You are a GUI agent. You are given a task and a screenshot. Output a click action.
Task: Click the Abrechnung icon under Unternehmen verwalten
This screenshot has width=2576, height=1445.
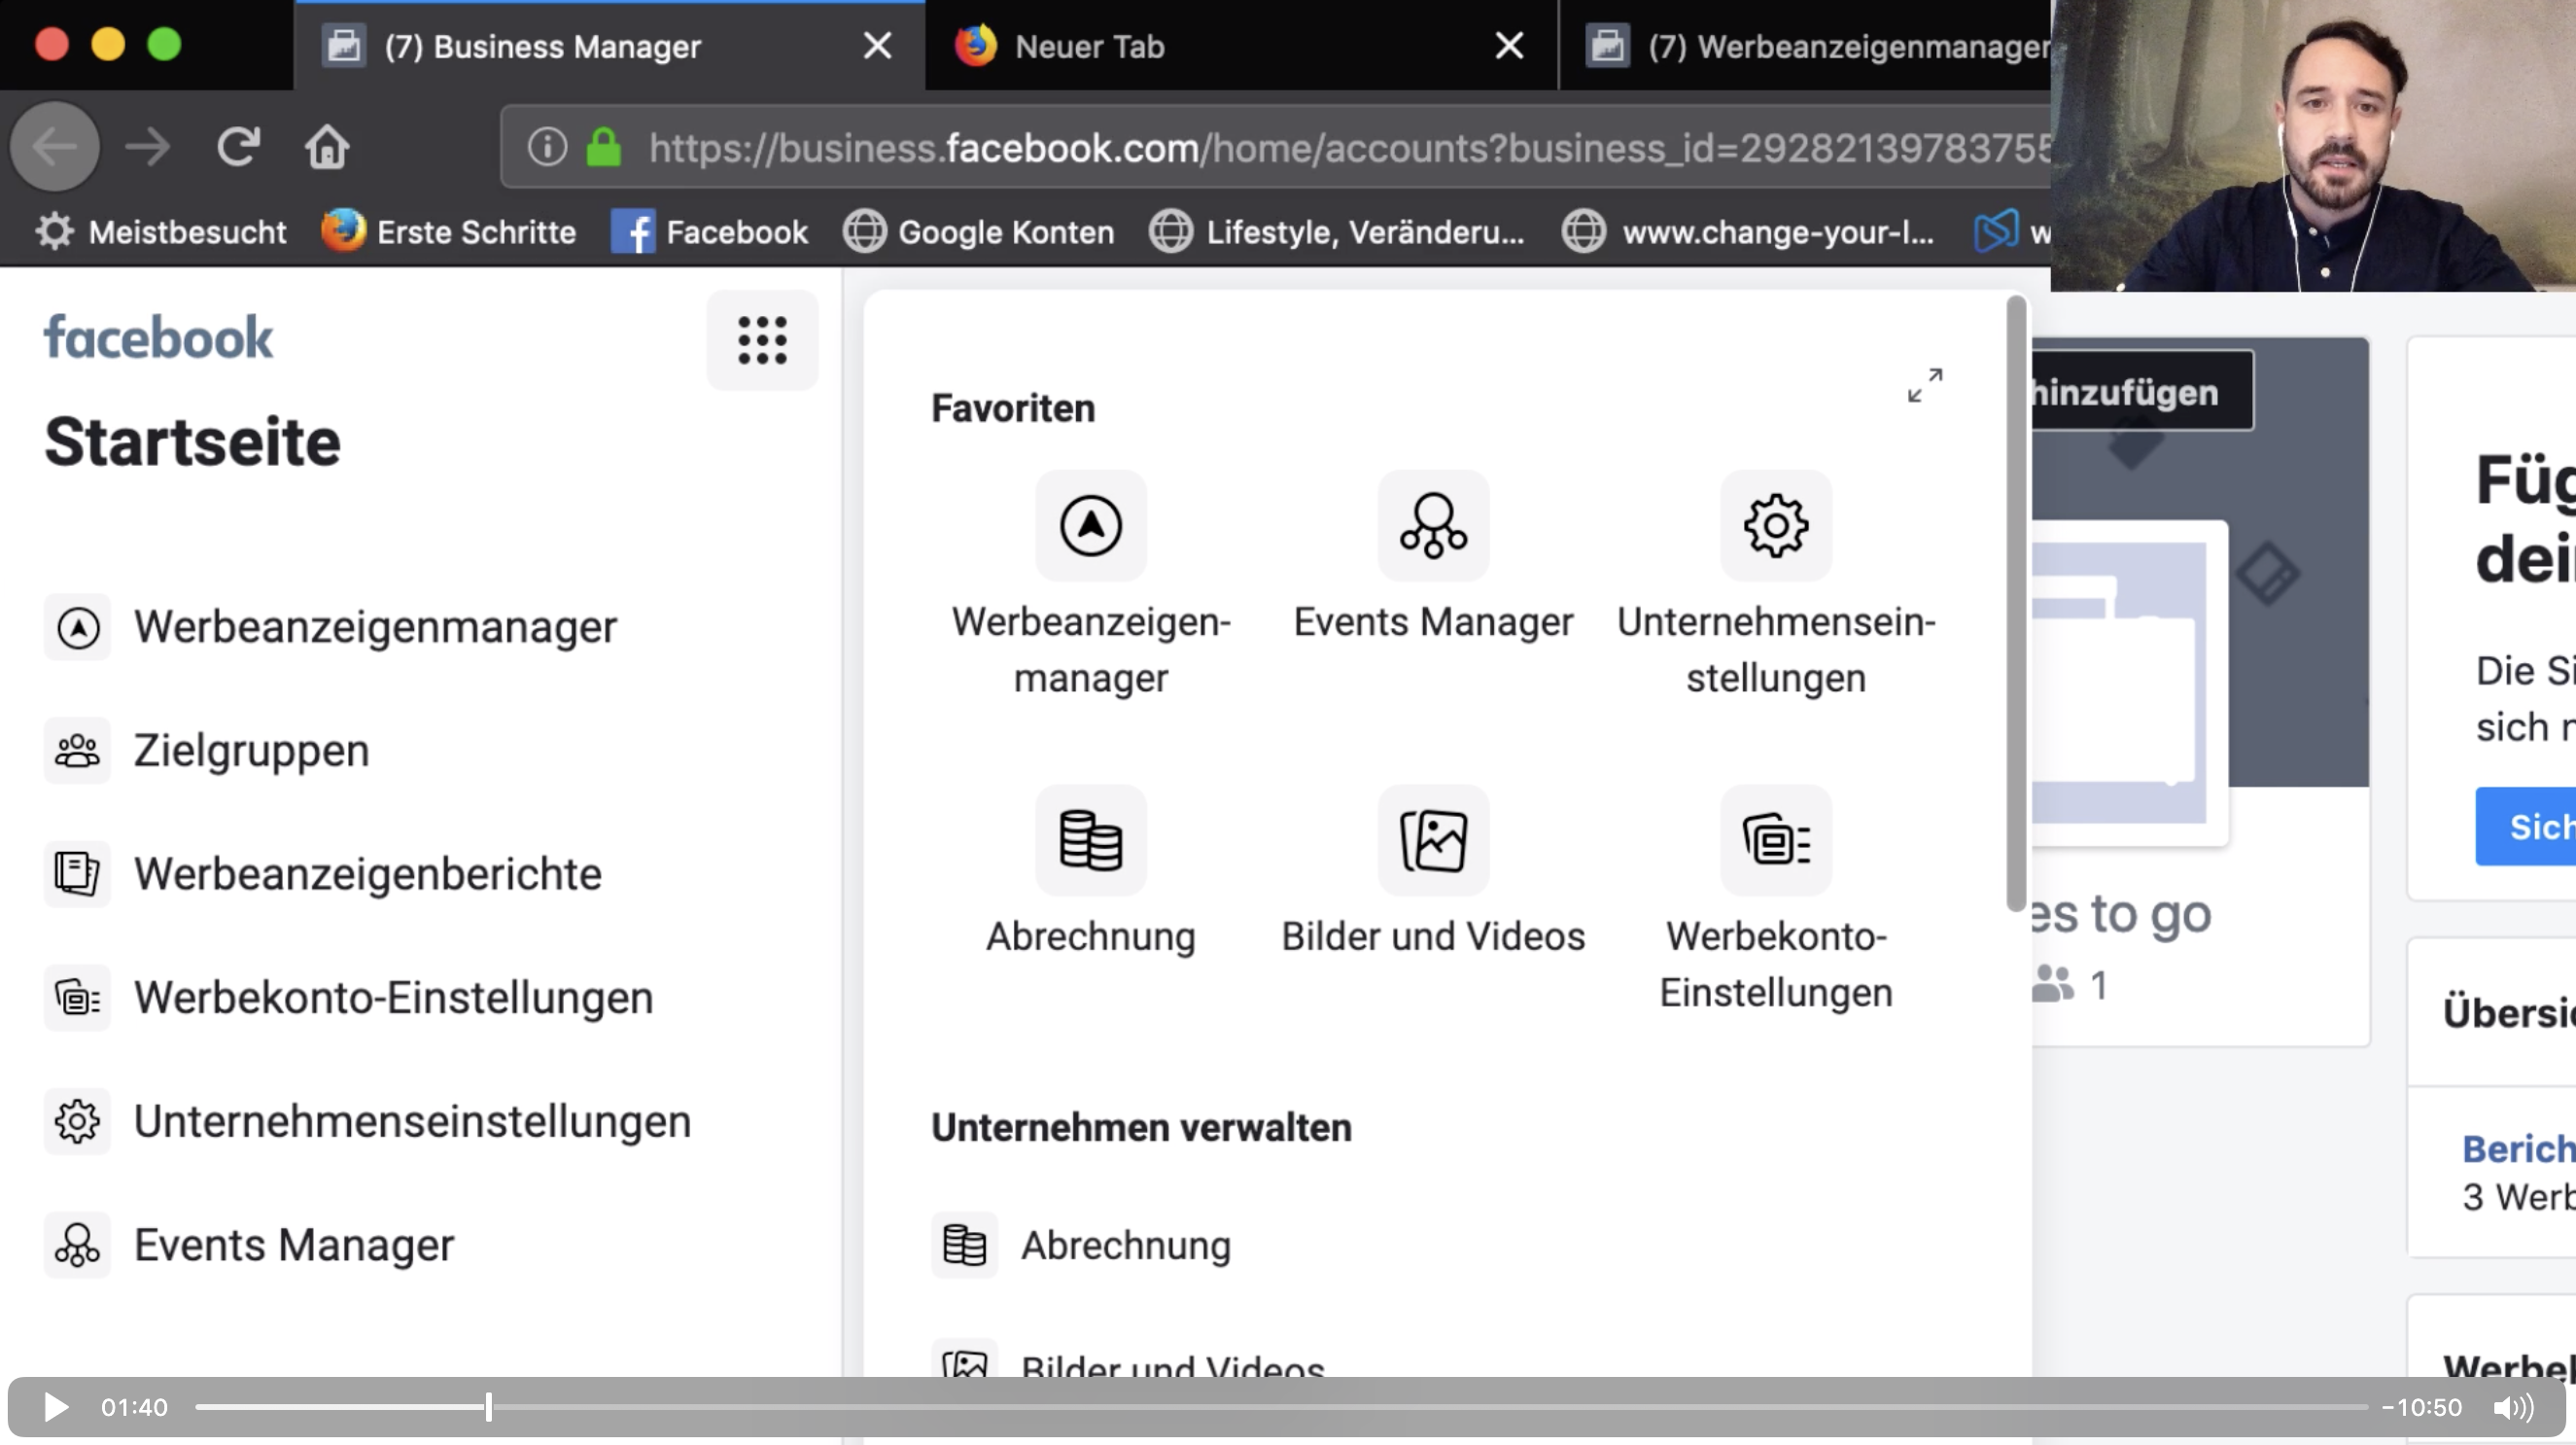click(x=965, y=1245)
